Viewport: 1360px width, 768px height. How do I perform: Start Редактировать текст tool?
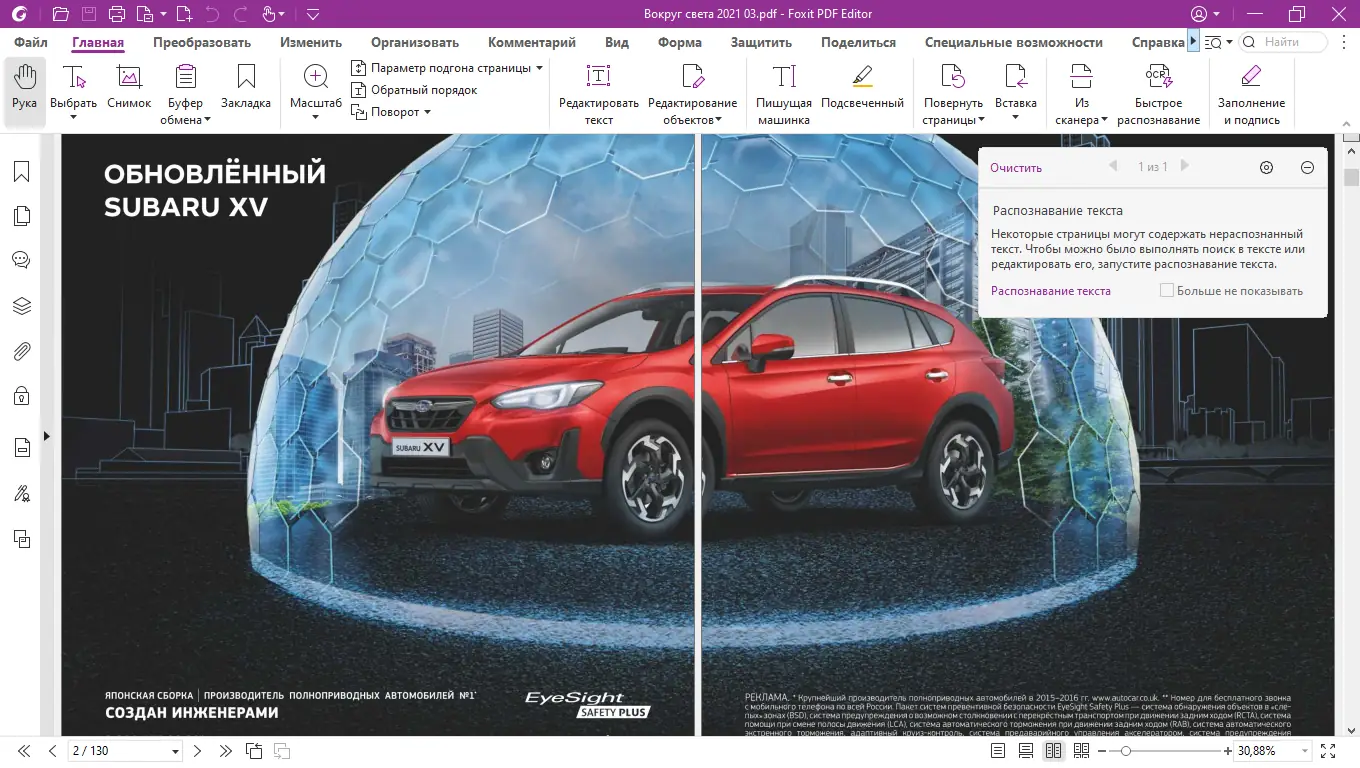click(599, 94)
